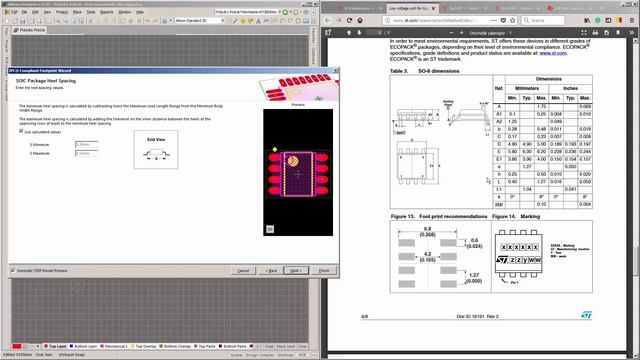Select the Place Via tool in Altium
Viewport: 640px width, 360px height.
point(250,21)
